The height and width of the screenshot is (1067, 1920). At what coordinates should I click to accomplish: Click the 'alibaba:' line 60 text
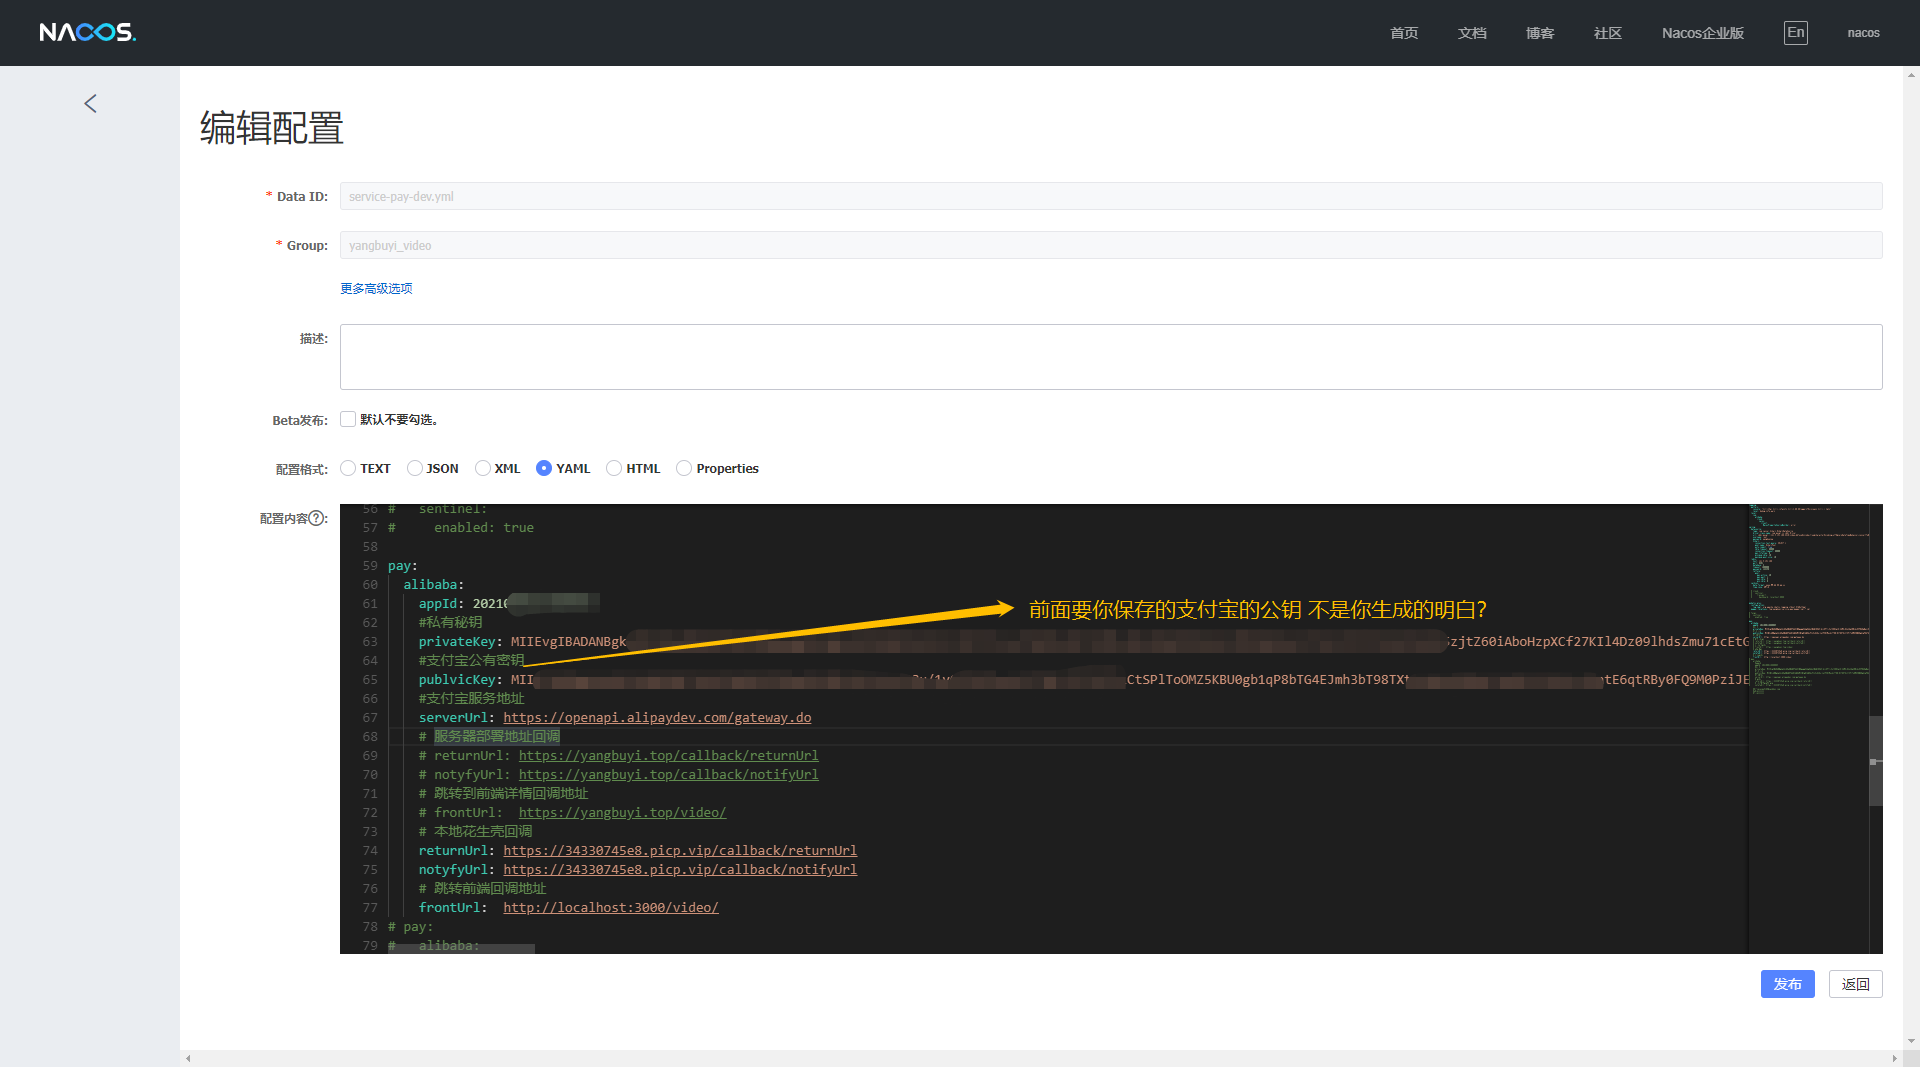tap(434, 584)
